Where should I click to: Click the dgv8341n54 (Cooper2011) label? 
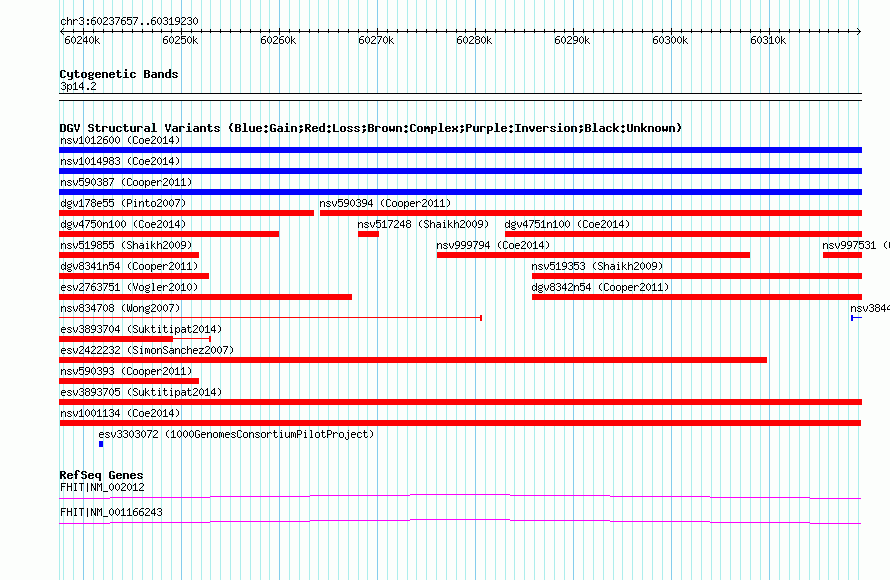click(x=129, y=266)
